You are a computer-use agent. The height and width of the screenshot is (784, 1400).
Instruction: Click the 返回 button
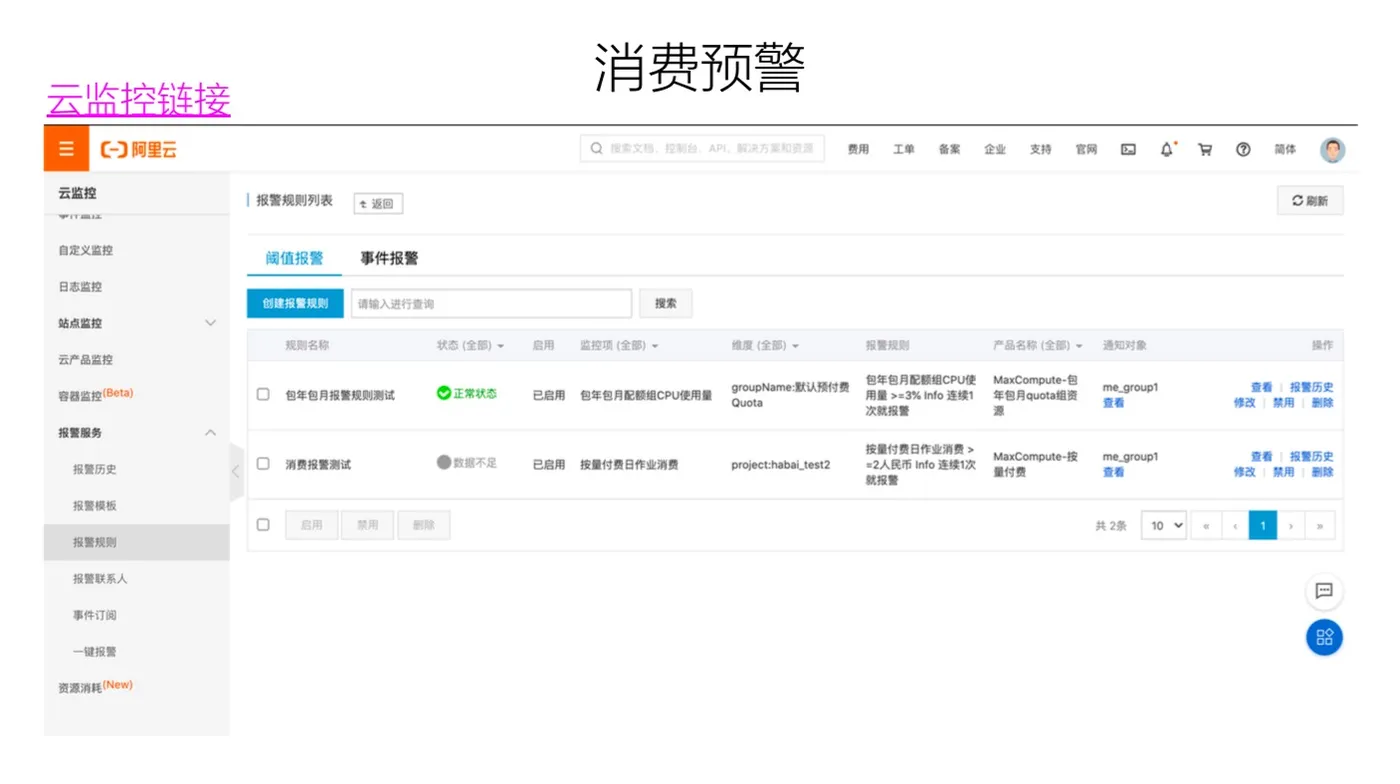pyautogui.click(x=377, y=204)
